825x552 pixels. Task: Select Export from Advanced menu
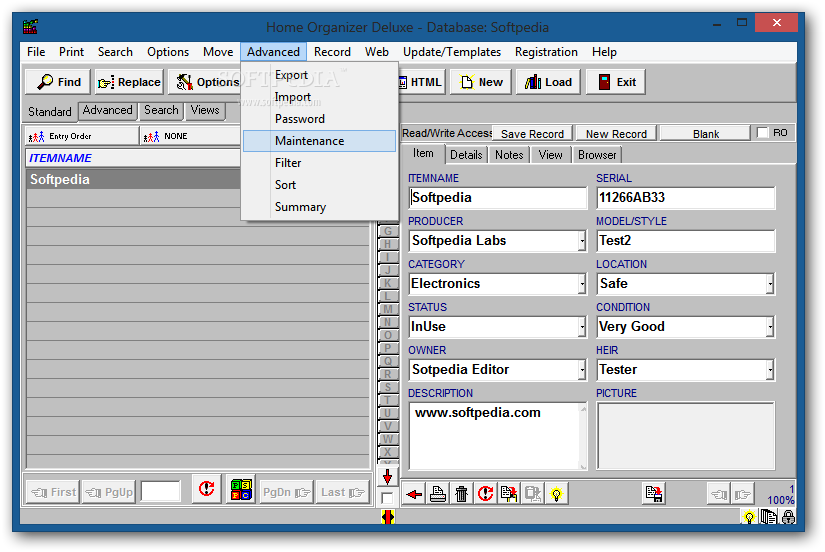319,75
